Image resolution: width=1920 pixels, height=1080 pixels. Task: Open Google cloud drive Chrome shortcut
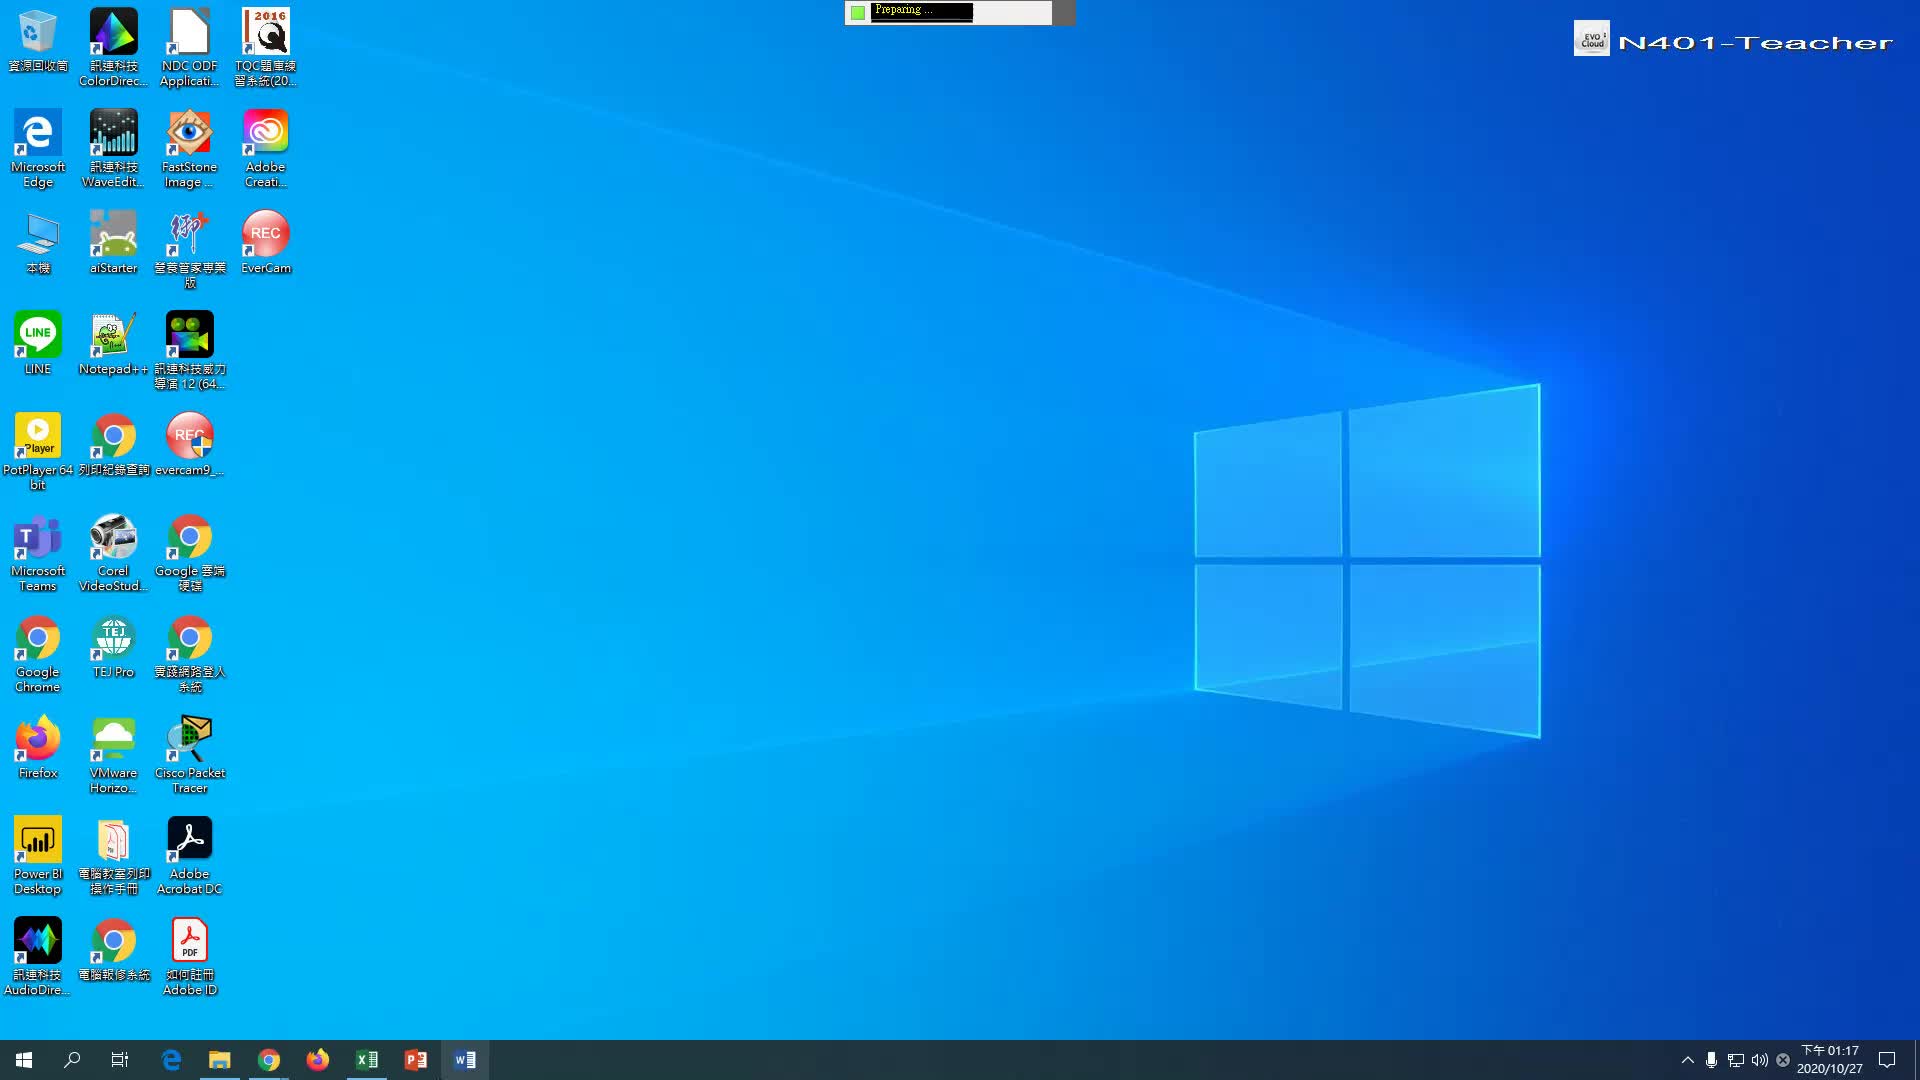pyautogui.click(x=189, y=552)
